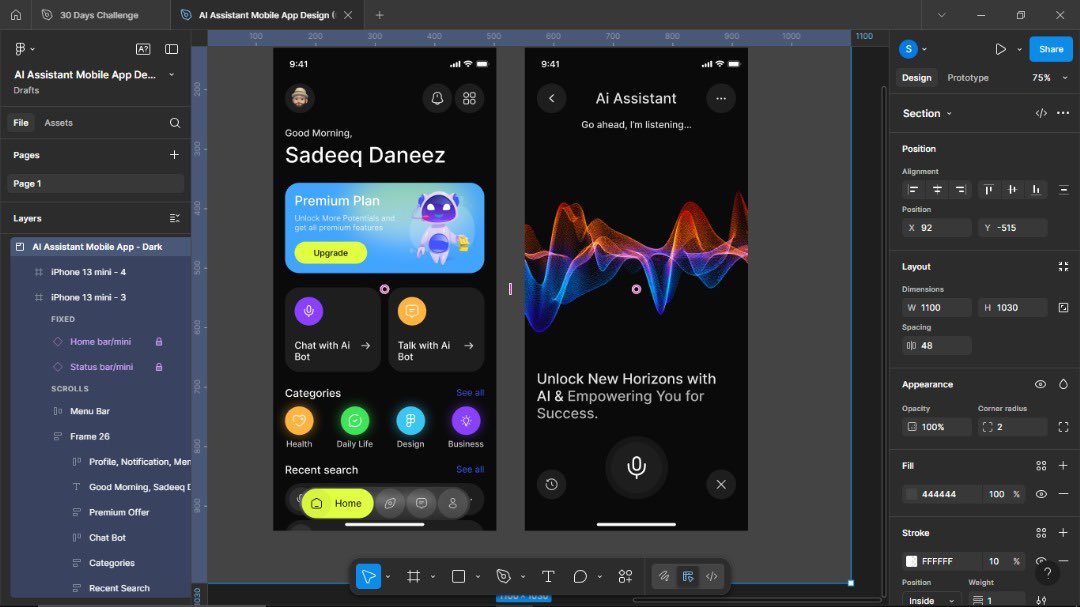This screenshot has width=1080, height=607.
Task: Open user avatar S dropdown chevron
Action: pyautogui.click(x=924, y=49)
